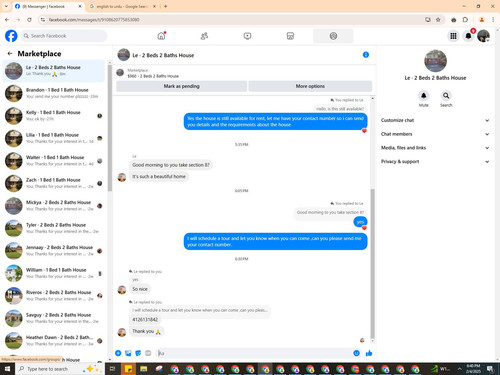Open Chrome extensions puzzle icon
This screenshot has width=500, height=375.
tap(465, 20)
